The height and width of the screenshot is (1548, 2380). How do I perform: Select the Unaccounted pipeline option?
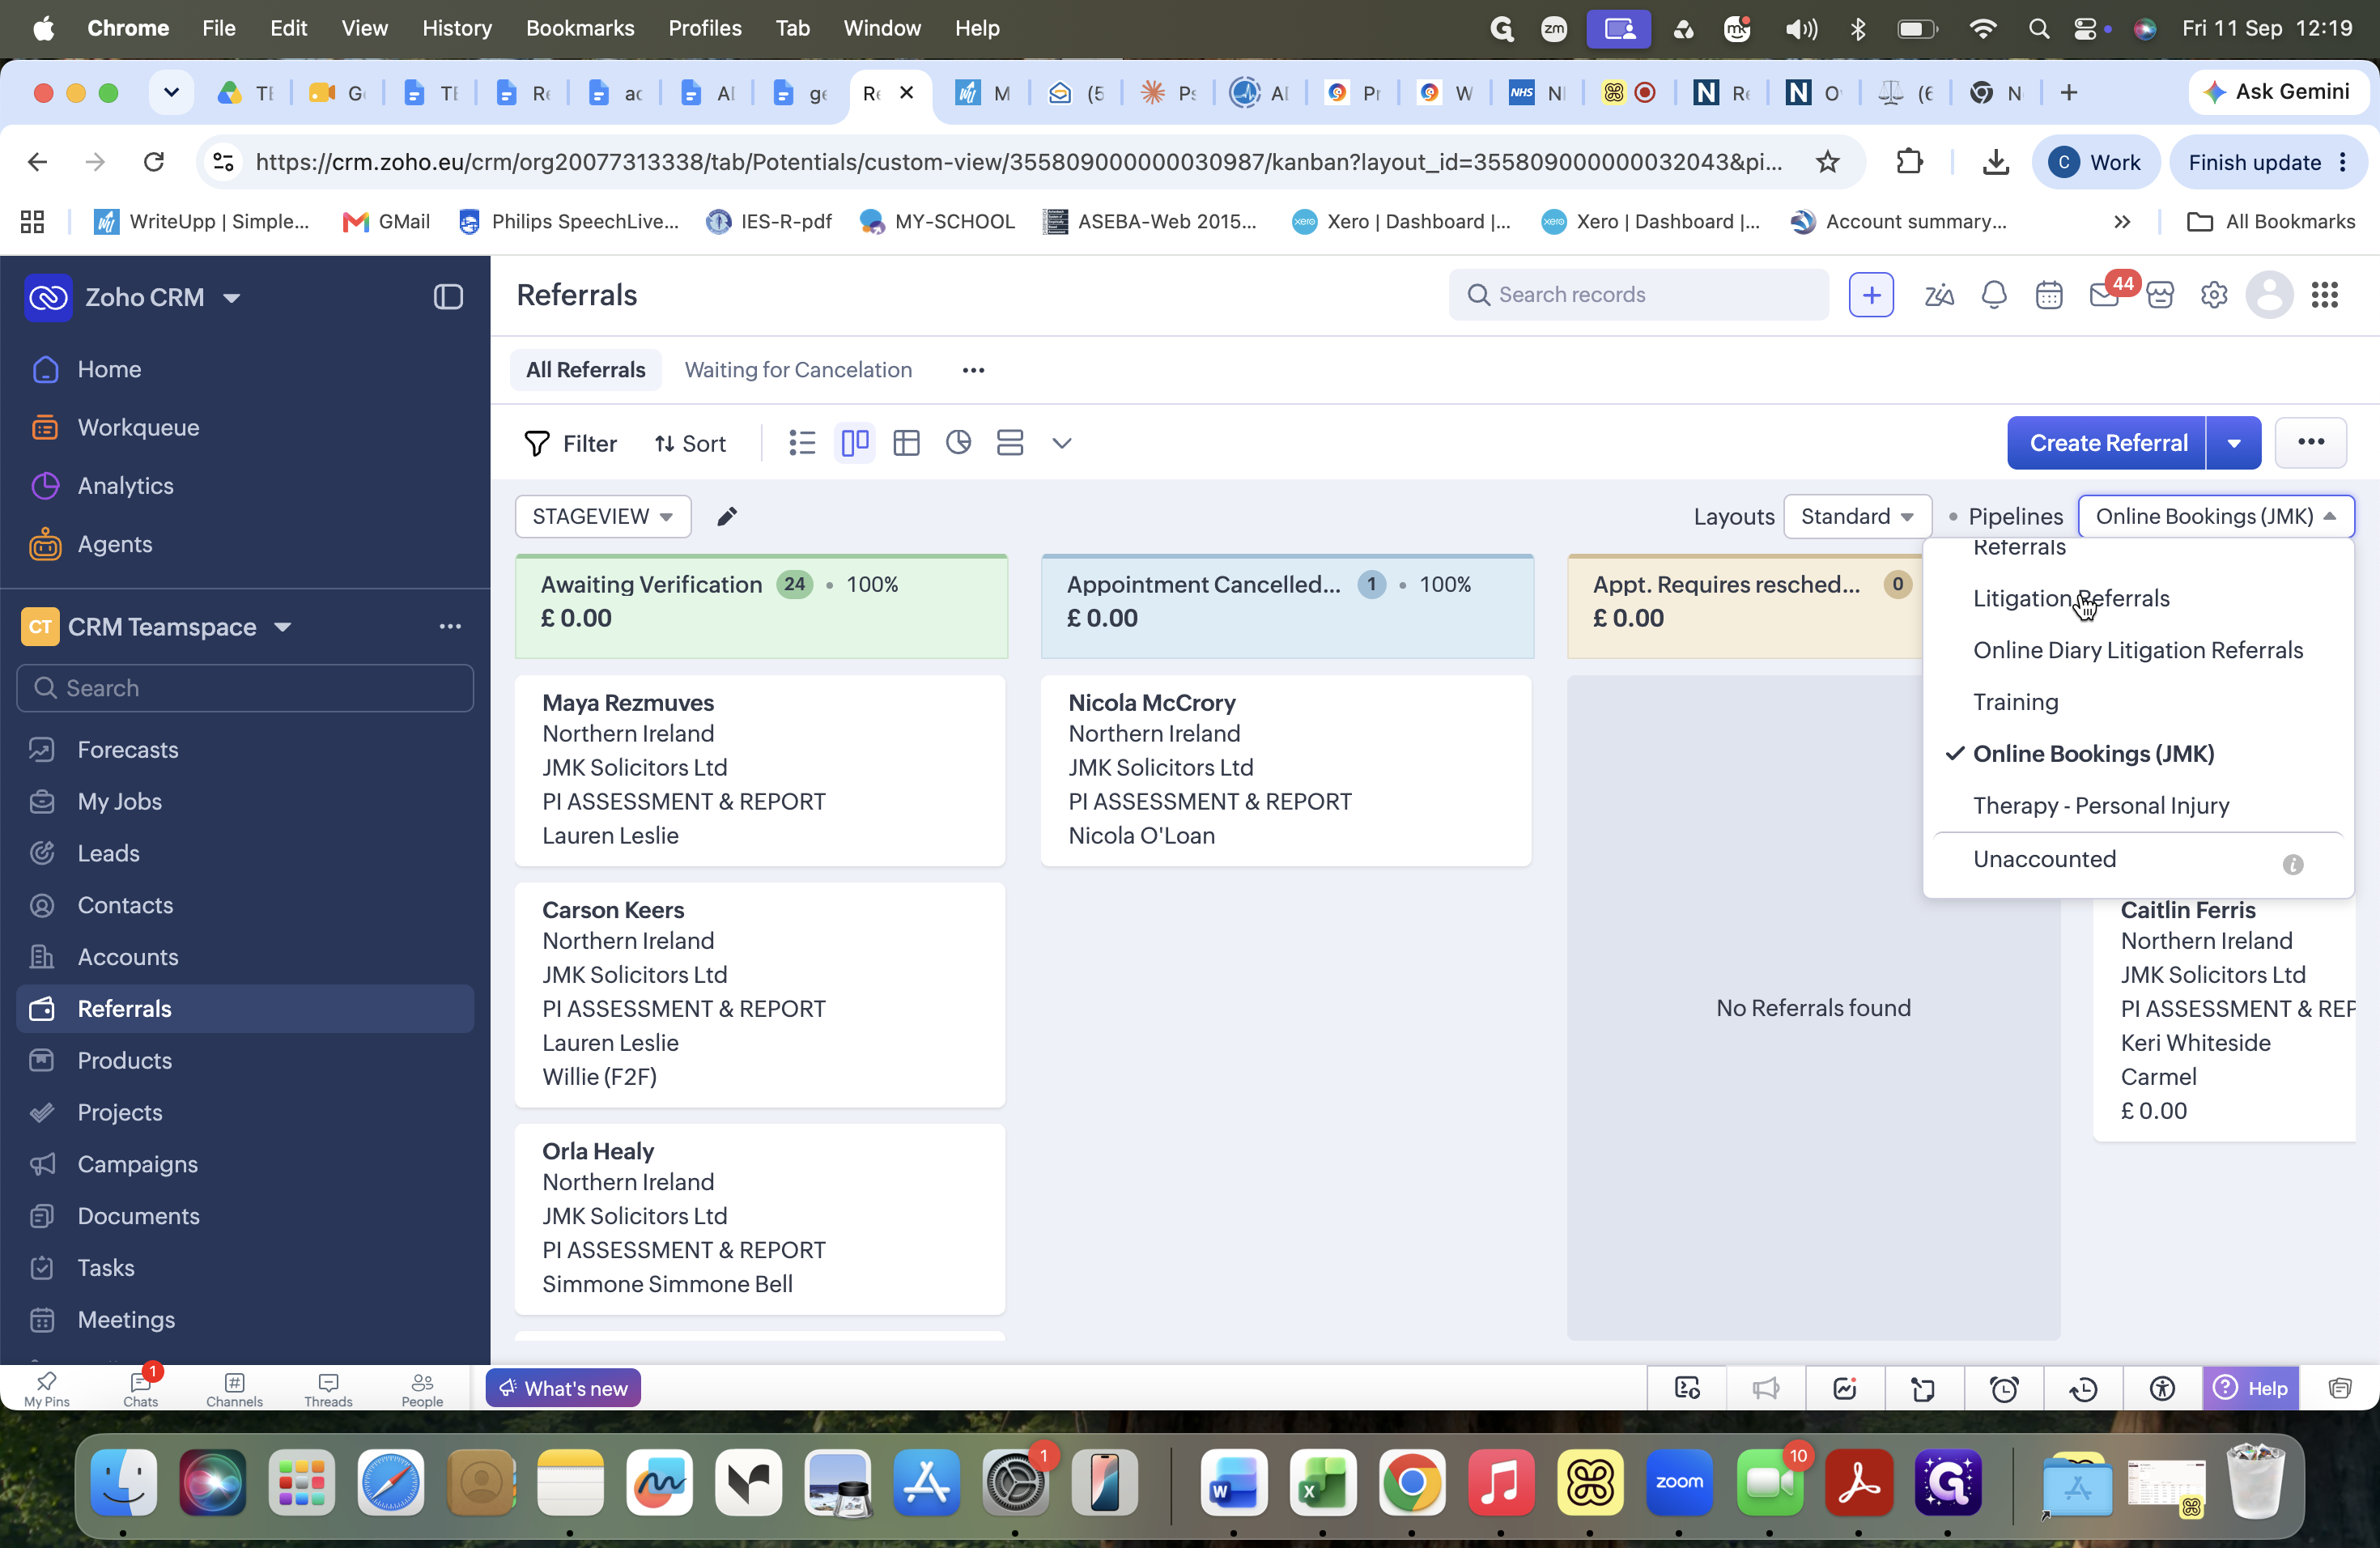point(2044,859)
